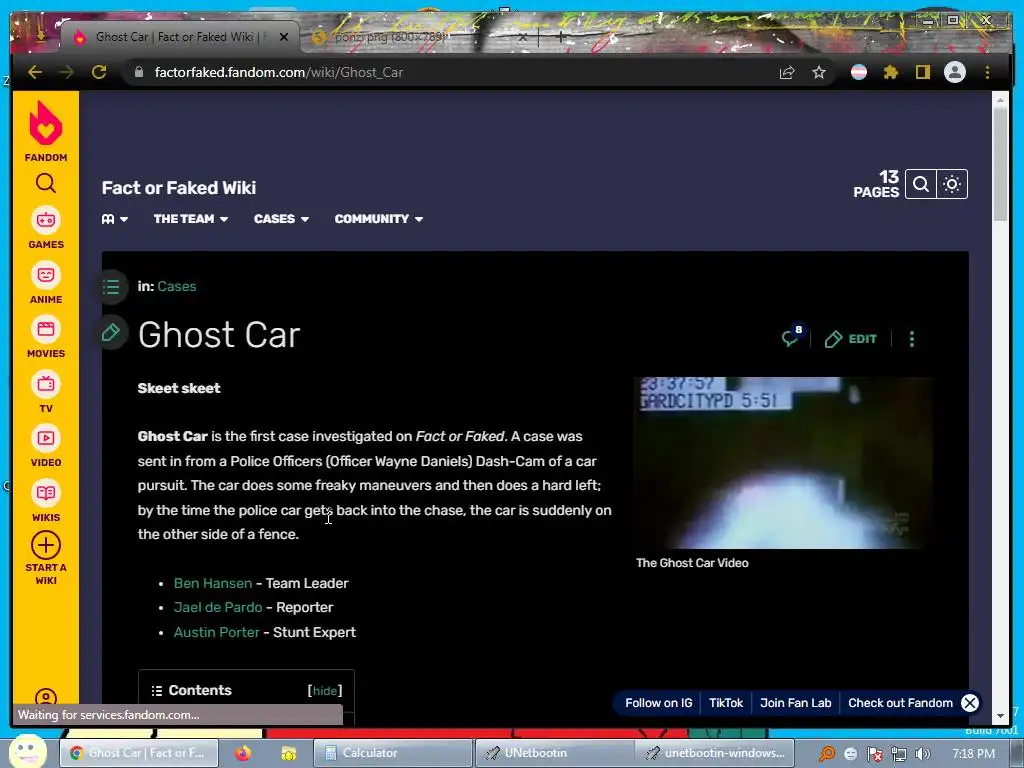Expand the Explore book icon dropdown
The width and height of the screenshot is (1024, 768).
click(x=115, y=219)
